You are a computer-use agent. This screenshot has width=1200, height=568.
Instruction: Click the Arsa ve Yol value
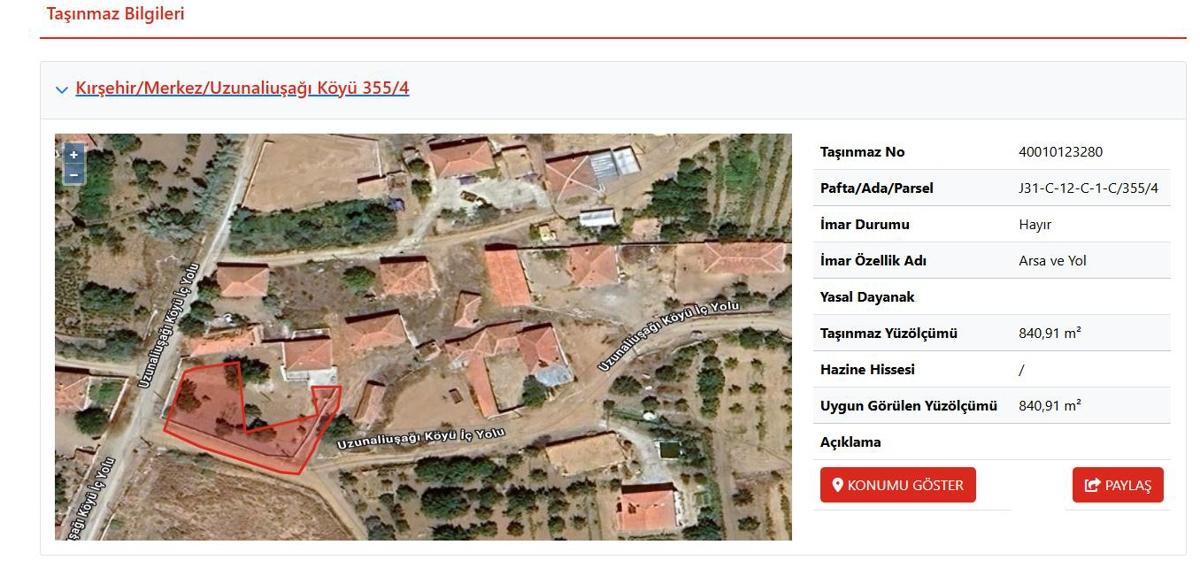click(x=1052, y=261)
